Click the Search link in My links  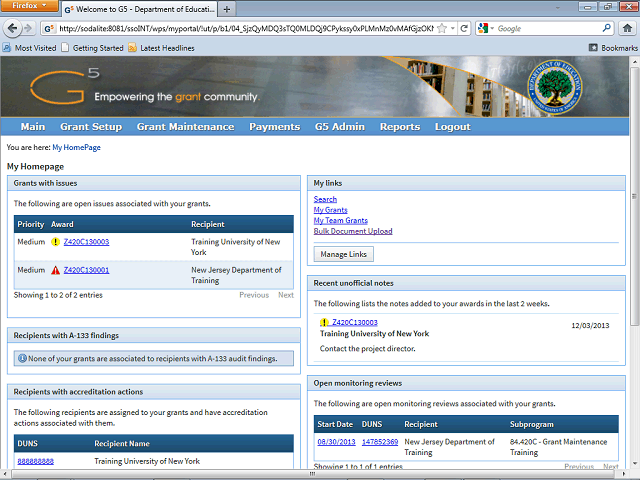click(325, 199)
